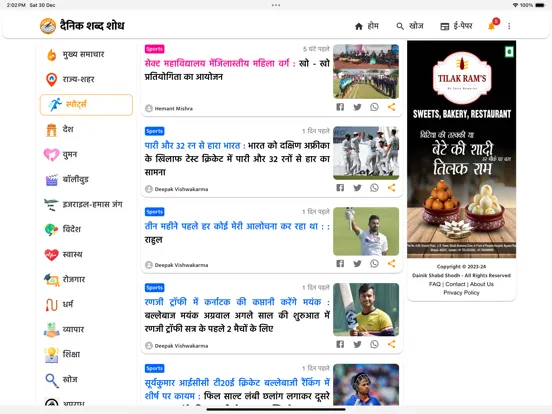The width and height of the screenshot is (552, 414).
Task: Share रणजी ट्रॉफी article on Twitter
Action: coord(357,344)
